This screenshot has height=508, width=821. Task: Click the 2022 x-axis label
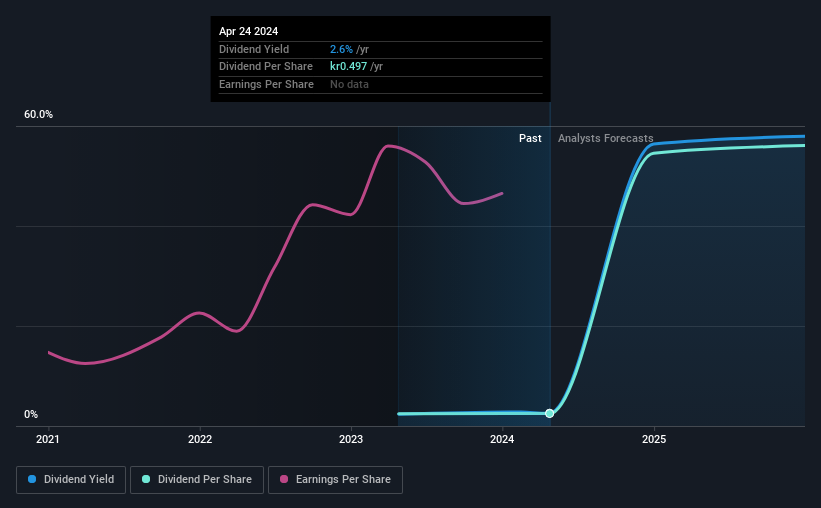(x=200, y=439)
